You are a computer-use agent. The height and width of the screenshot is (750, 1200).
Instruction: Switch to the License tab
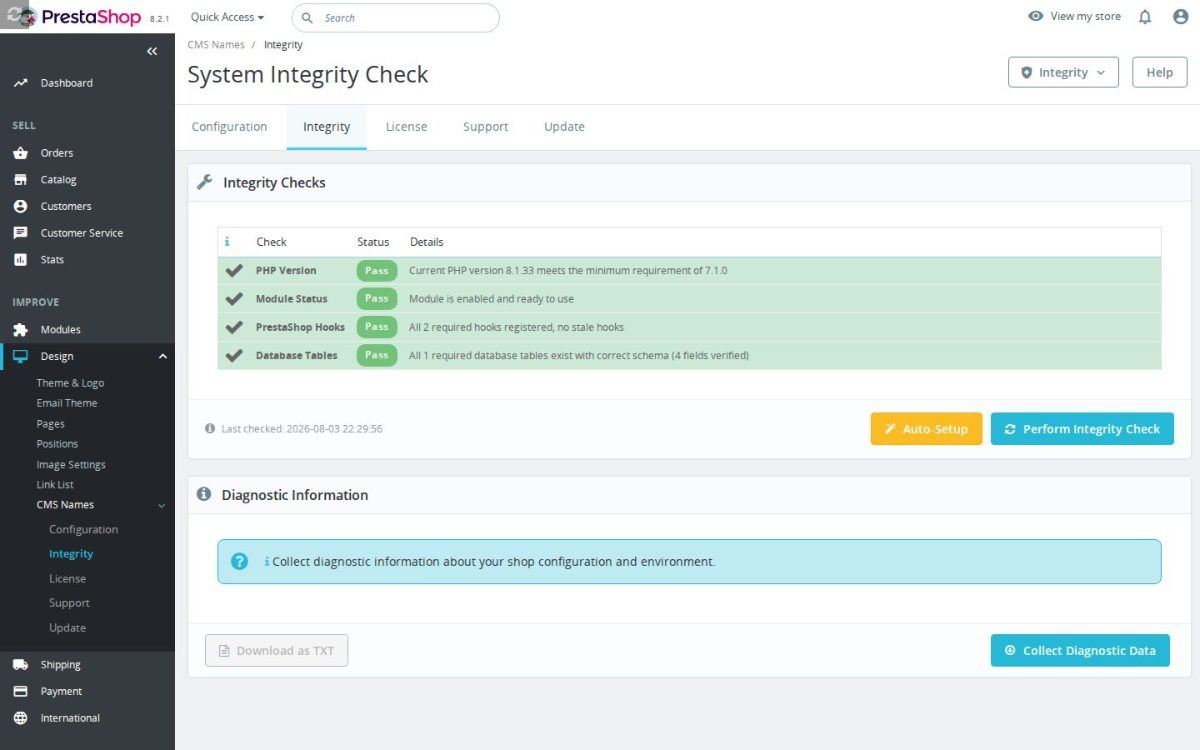pos(406,127)
